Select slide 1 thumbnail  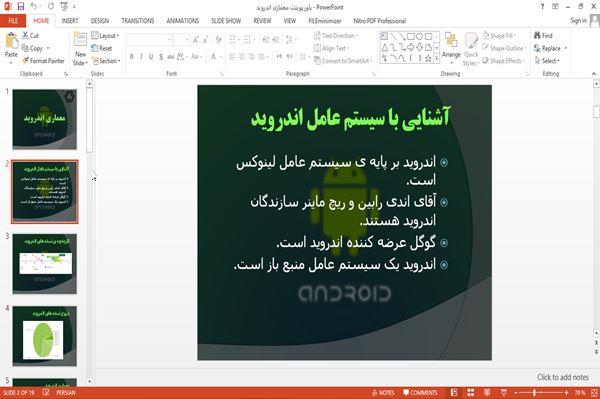click(44, 119)
